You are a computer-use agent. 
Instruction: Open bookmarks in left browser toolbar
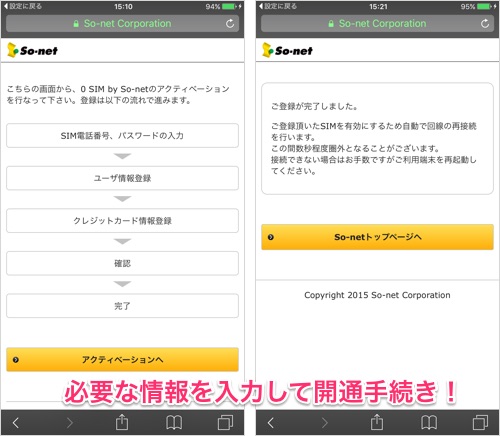174,423
